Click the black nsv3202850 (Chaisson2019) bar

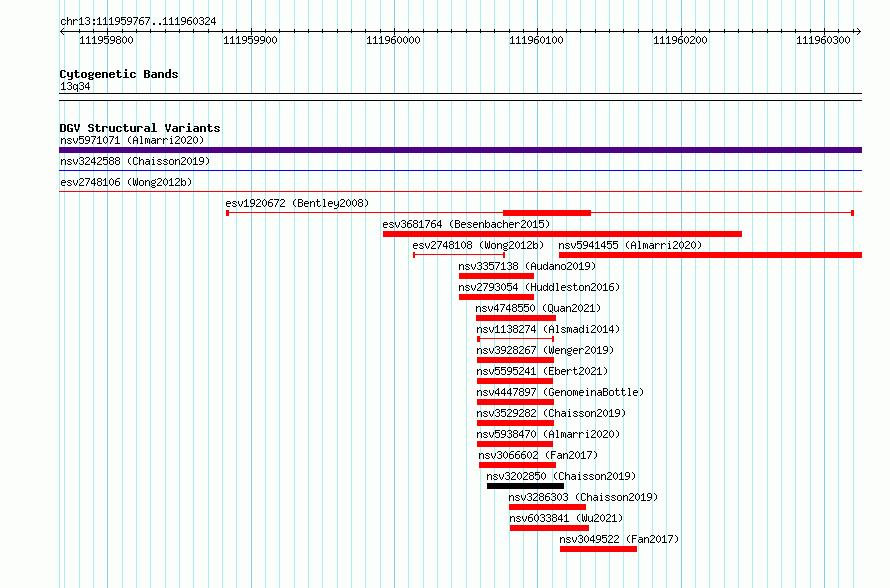(x=526, y=486)
